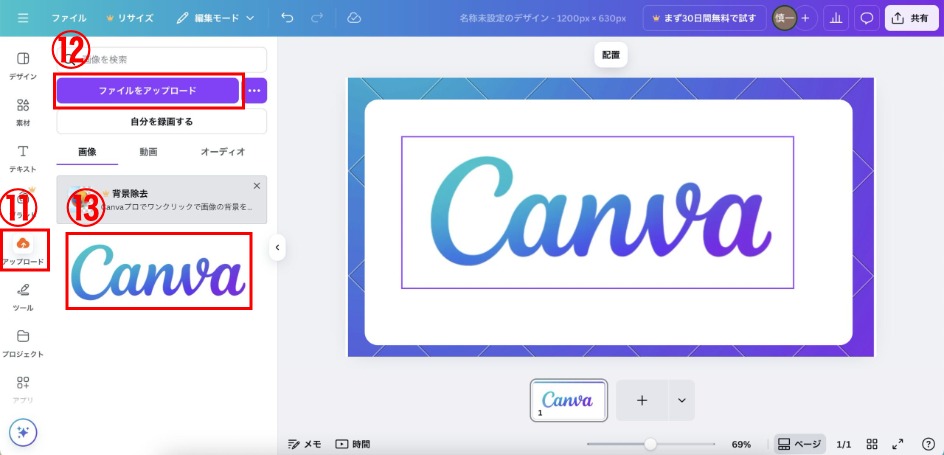Open the comments speech bubble icon
The width and height of the screenshot is (944, 455).
(x=866, y=18)
